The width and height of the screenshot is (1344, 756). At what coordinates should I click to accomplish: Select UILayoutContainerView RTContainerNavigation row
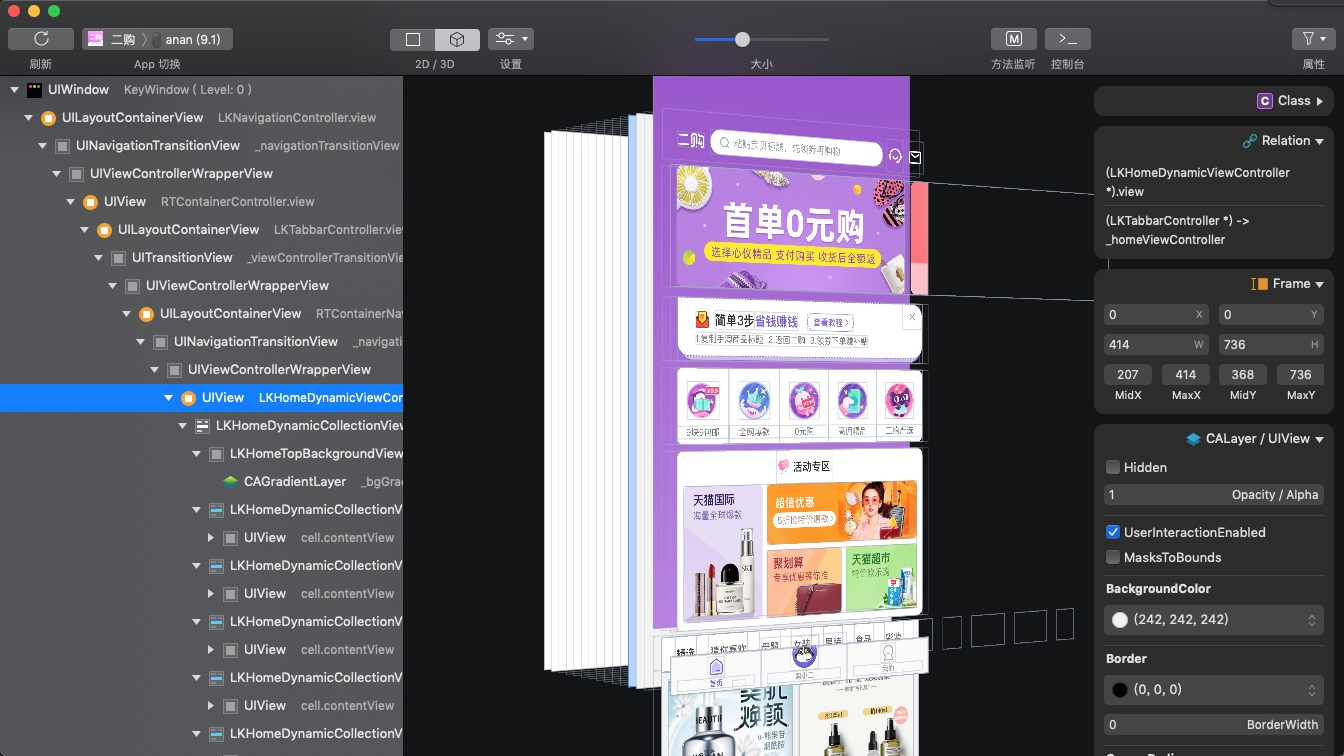click(201, 314)
